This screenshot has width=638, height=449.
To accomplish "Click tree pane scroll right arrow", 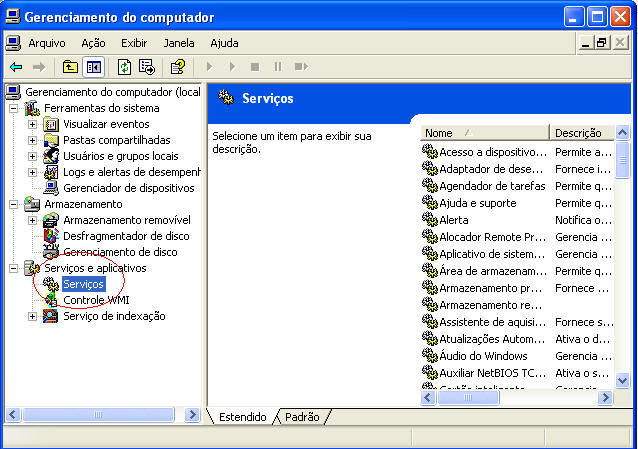I will point(192,415).
